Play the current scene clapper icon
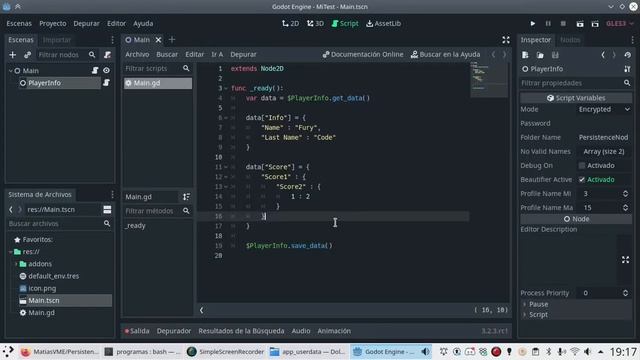Screen dimensions: 640x360 coord(580,24)
